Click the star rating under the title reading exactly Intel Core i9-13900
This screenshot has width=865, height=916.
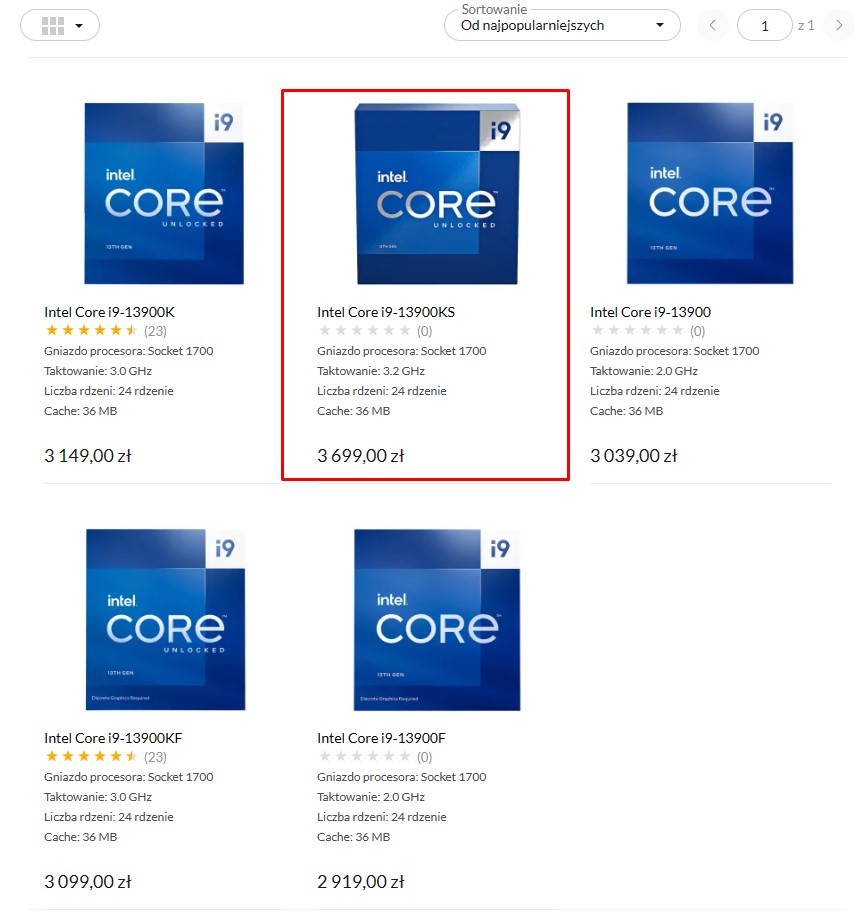637,331
